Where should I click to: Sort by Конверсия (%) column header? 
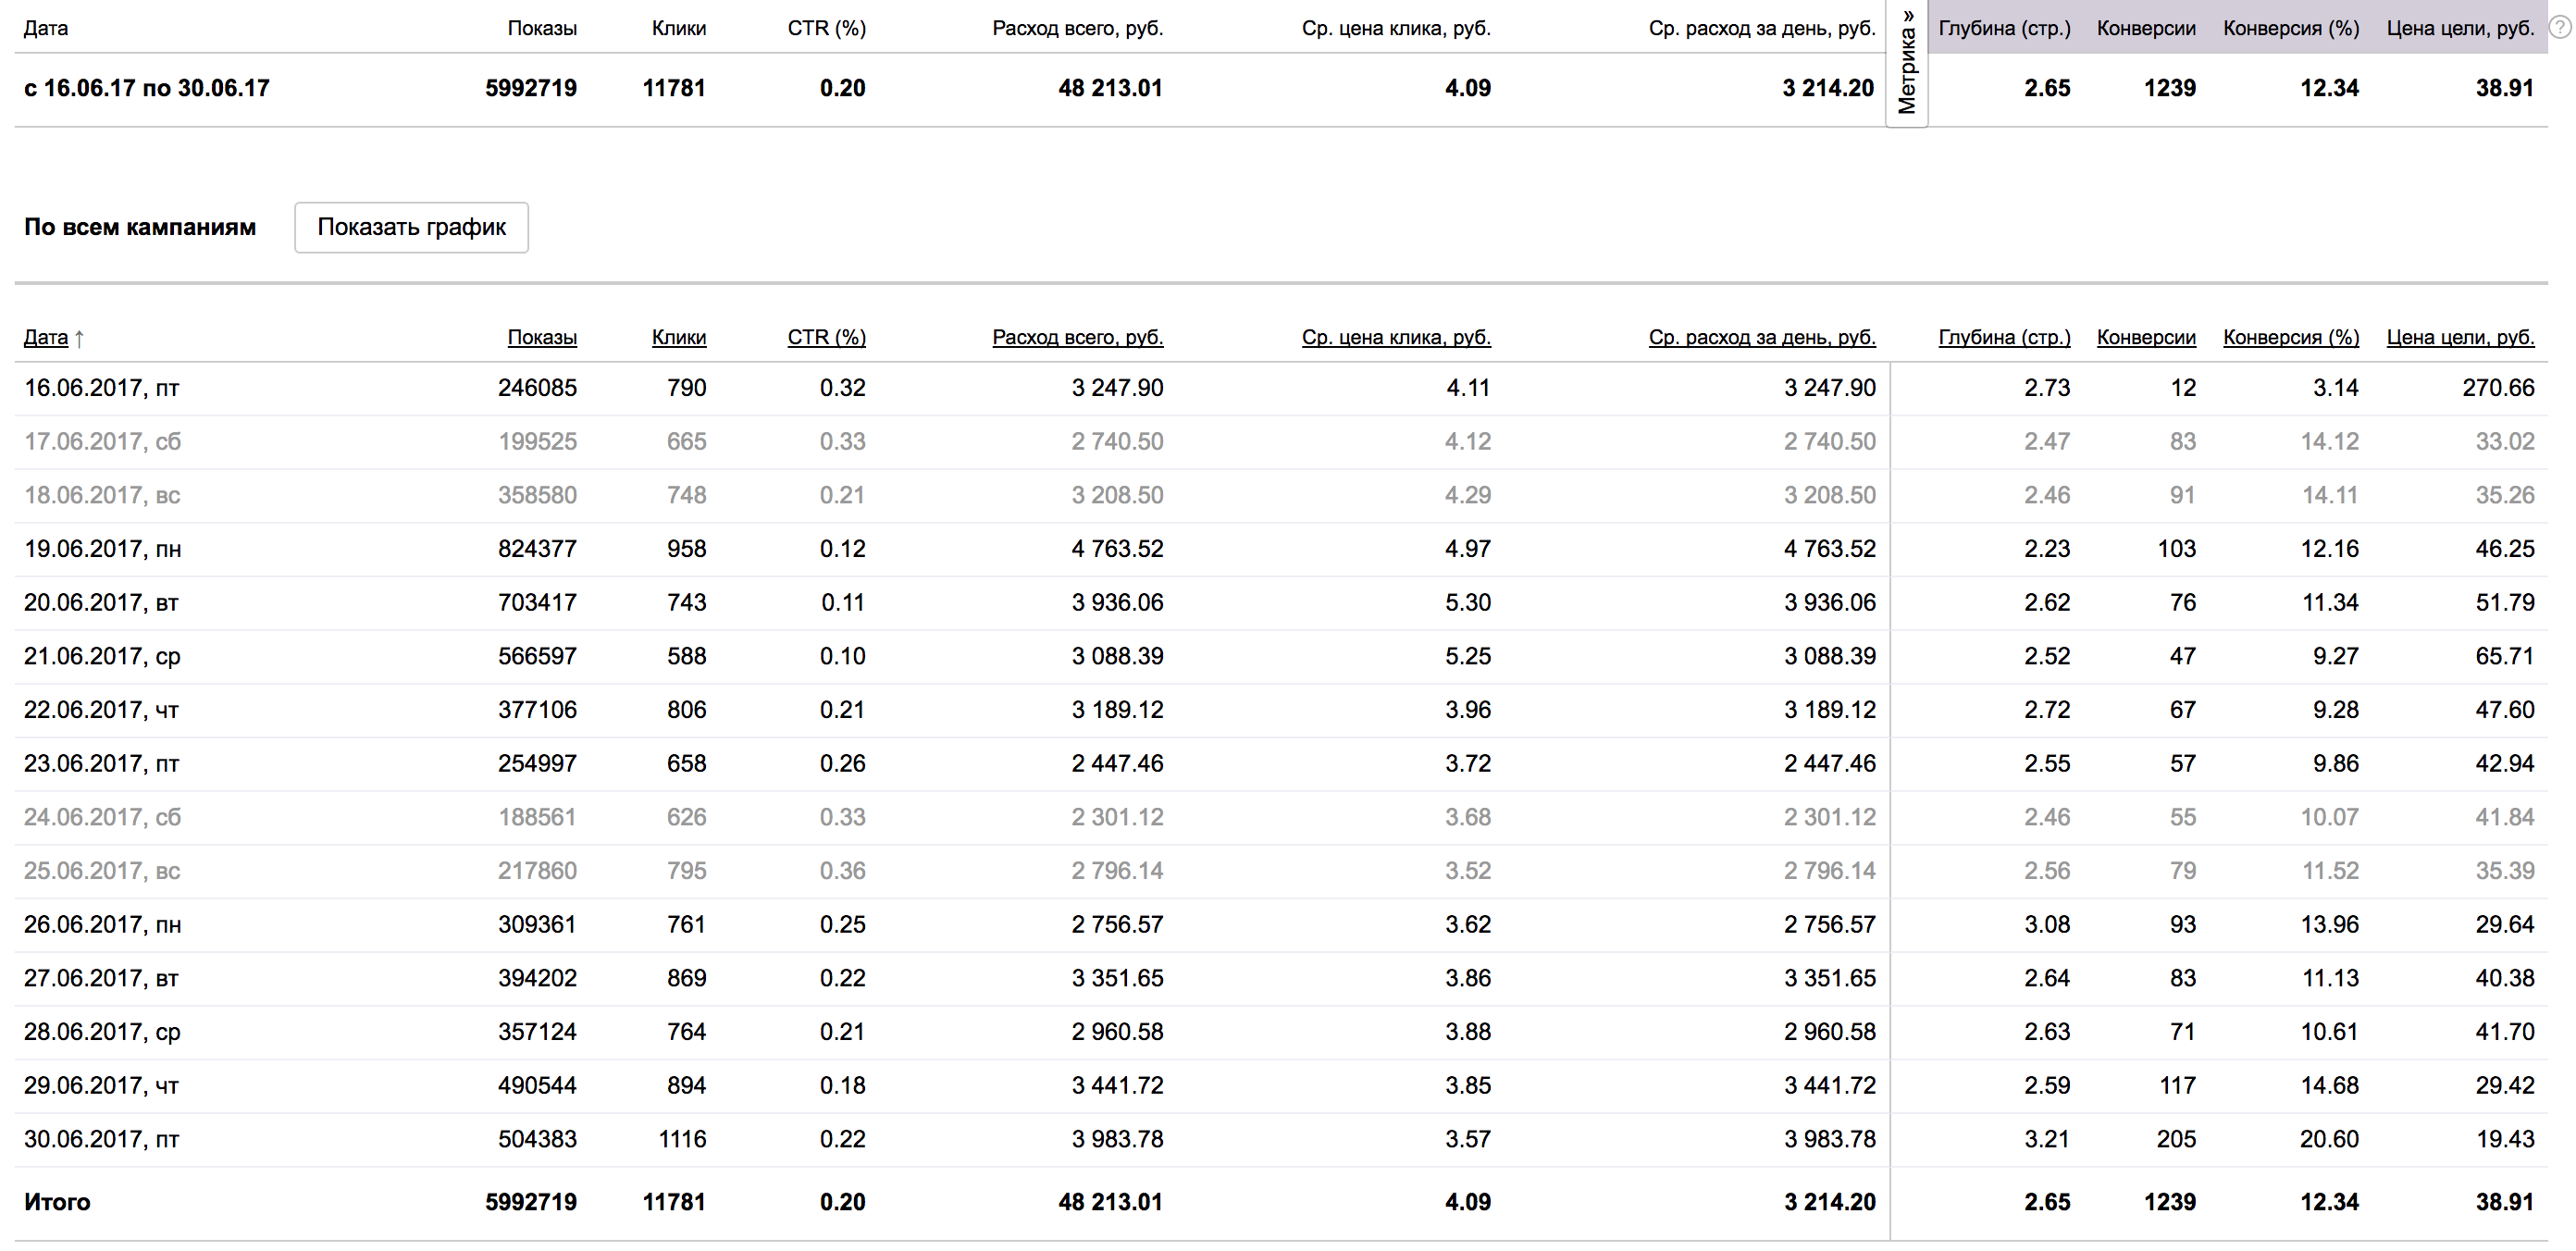2290,337
